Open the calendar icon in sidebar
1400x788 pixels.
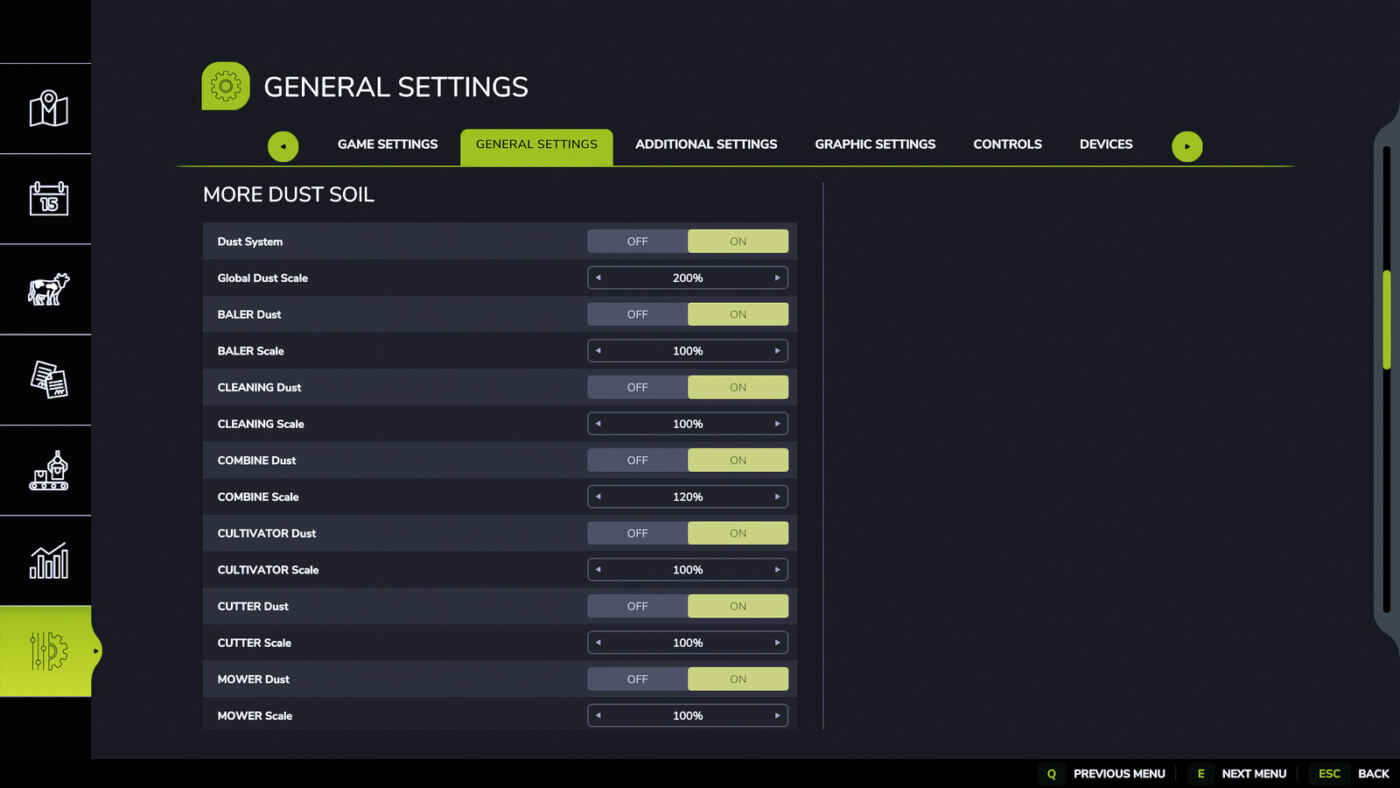47,199
